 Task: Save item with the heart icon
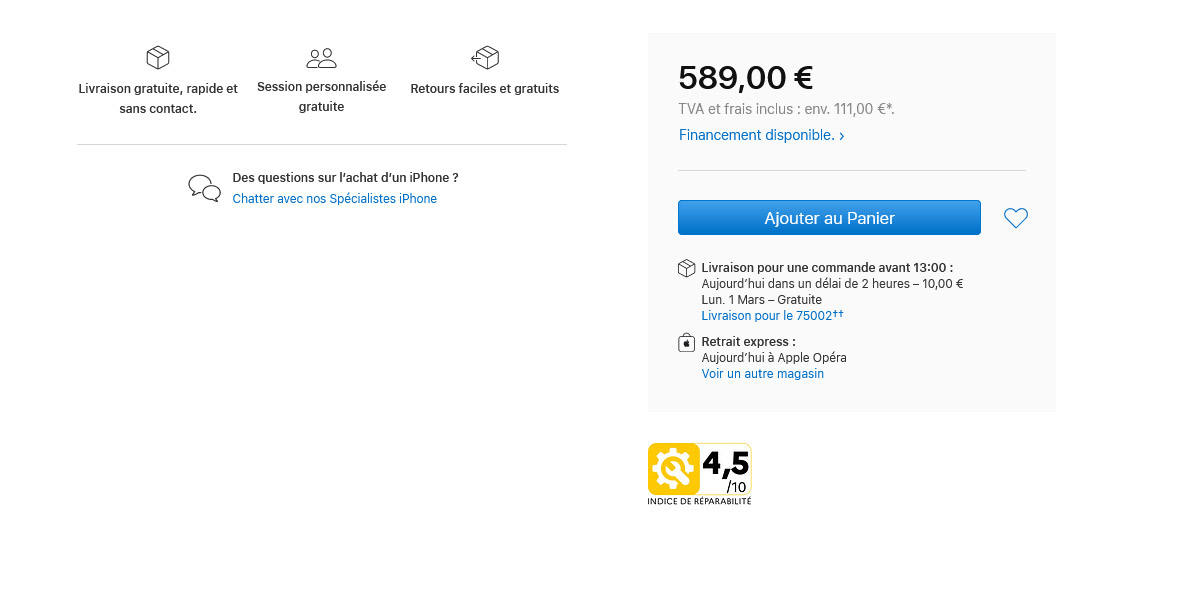[1016, 218]
